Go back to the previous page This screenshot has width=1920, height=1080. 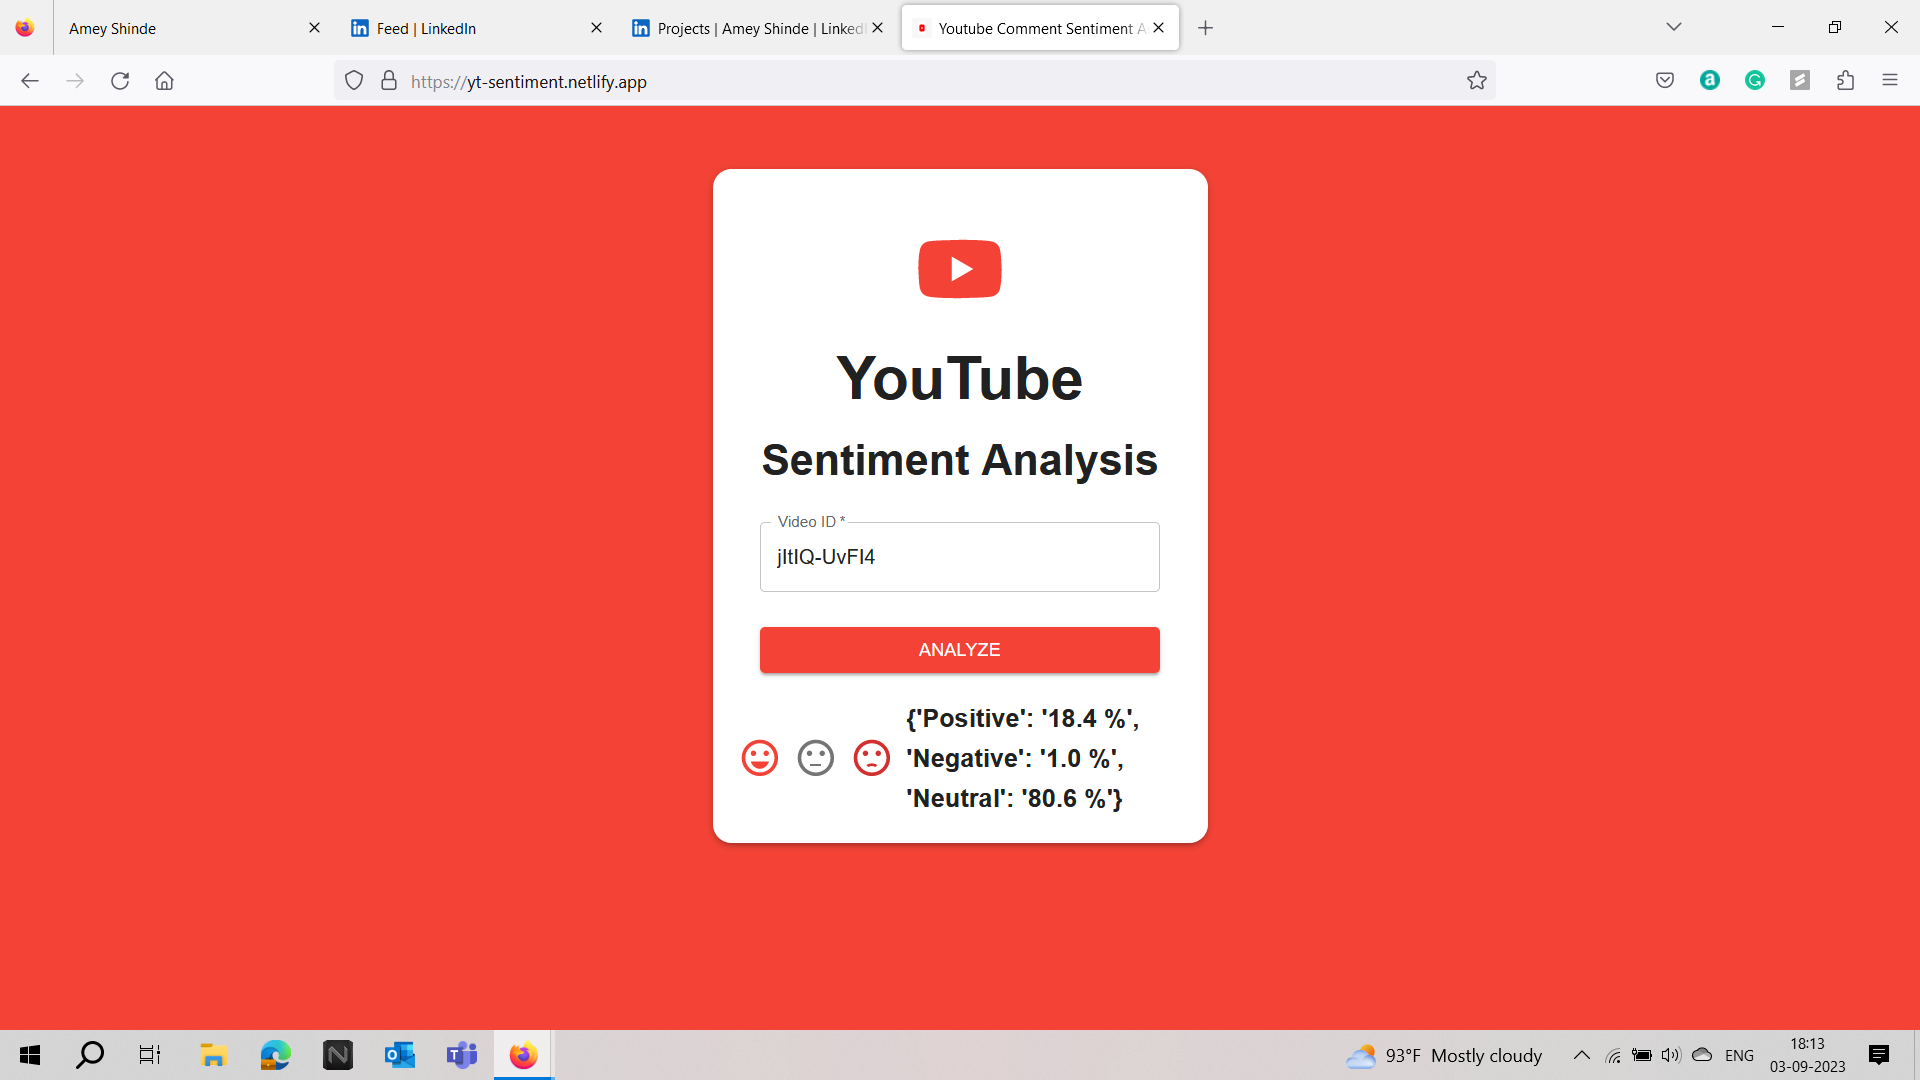tap(30, 81)
